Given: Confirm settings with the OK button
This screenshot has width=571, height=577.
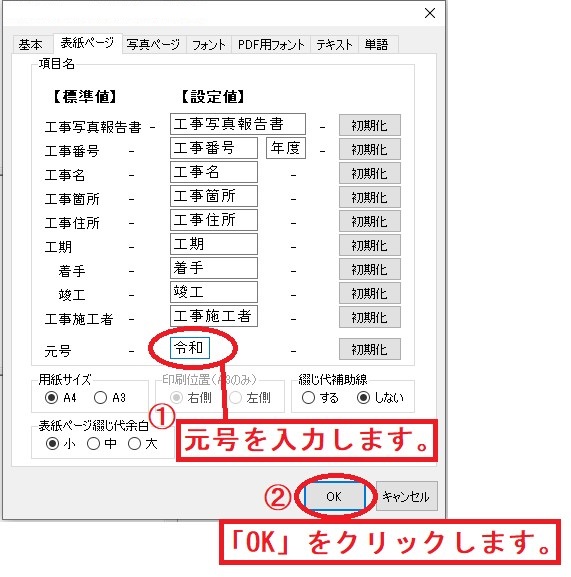Looking at the screenshot, I should click(x=334, y=496).
